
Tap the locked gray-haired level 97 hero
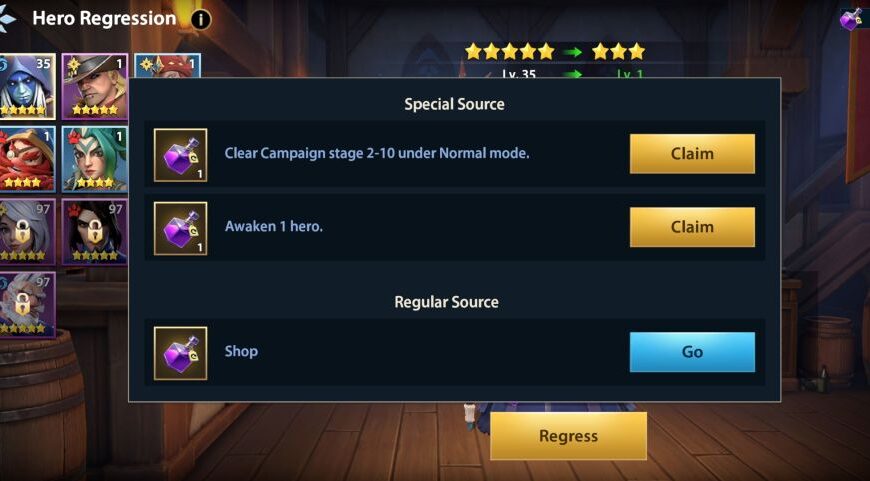coord(27,232)
